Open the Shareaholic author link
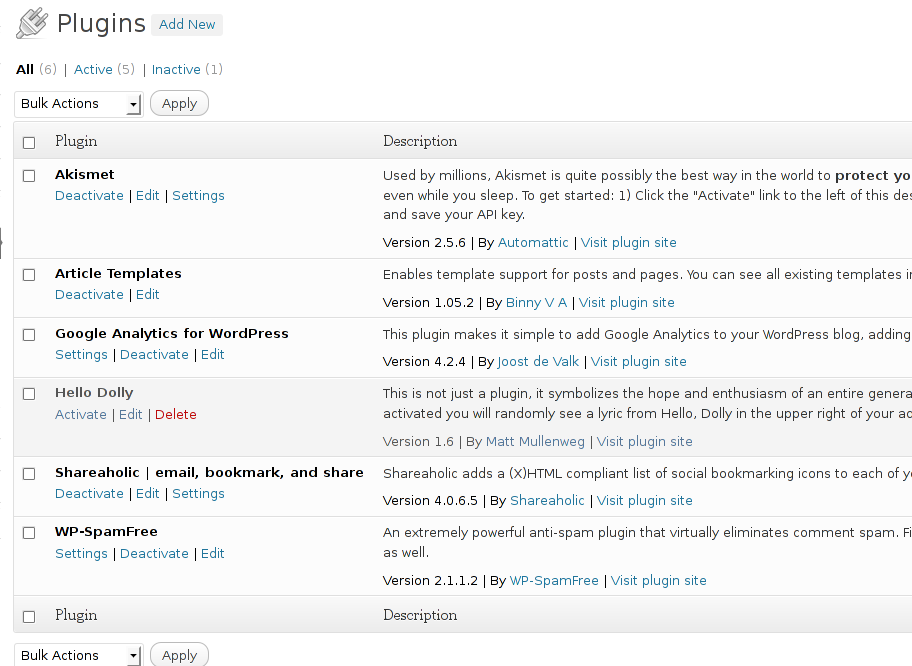The image size is (912, 666). pos(547,501)
